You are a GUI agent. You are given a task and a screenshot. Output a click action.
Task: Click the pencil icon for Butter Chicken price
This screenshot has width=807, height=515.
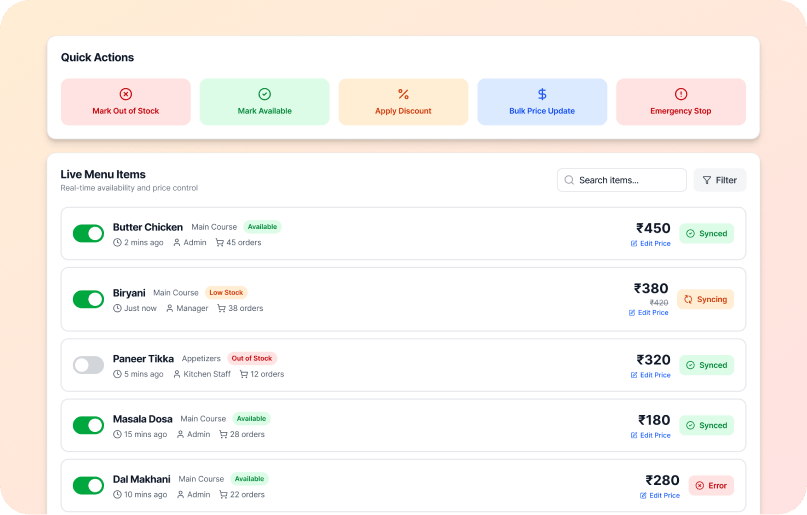click(634, 243)
